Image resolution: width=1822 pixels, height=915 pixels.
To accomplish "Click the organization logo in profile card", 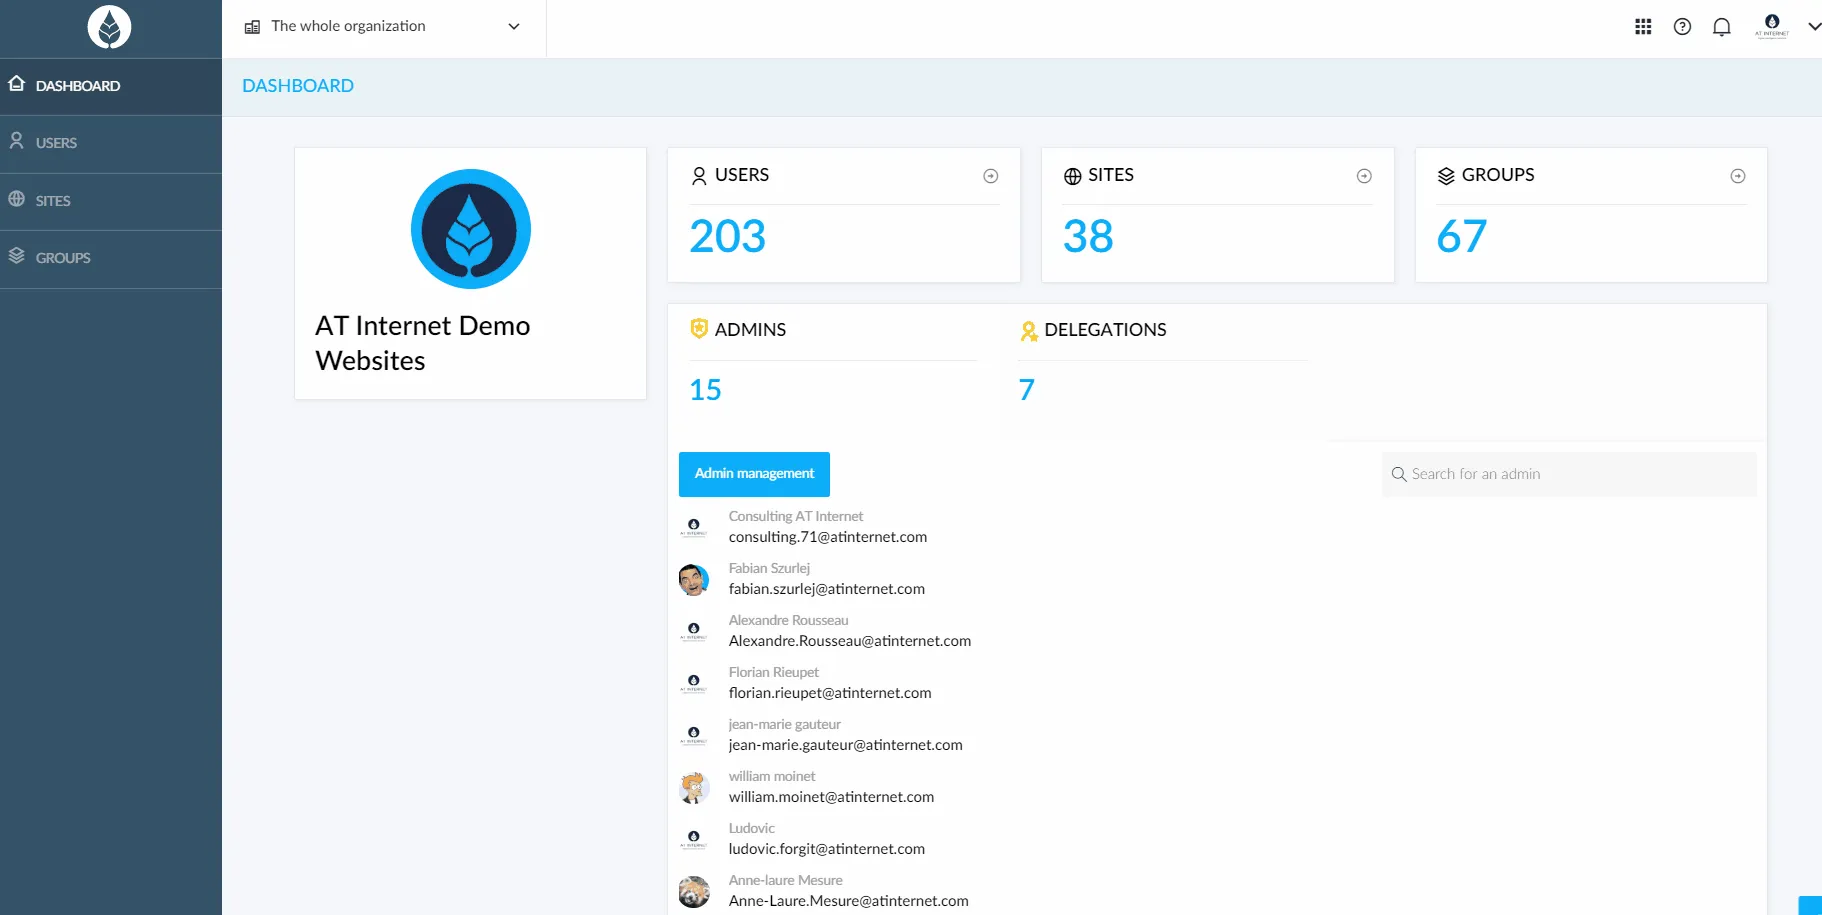I will coord(470,229).
